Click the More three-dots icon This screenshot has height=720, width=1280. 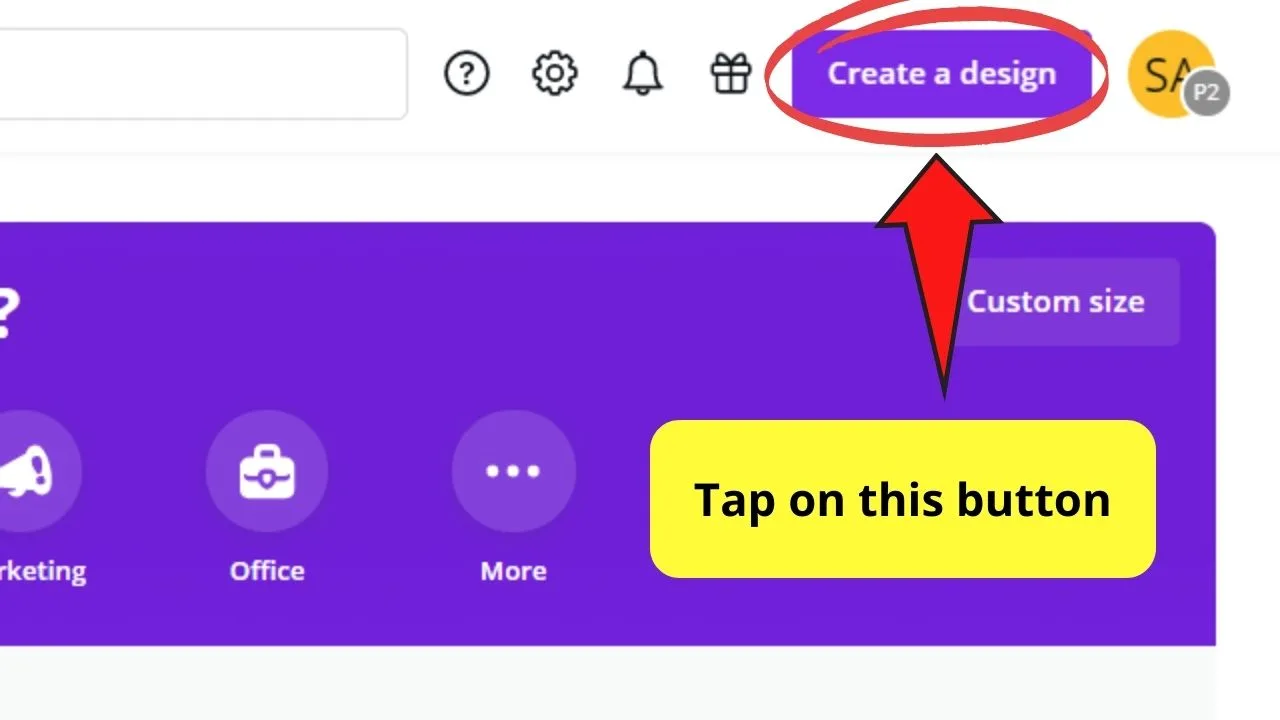point(513,471)
